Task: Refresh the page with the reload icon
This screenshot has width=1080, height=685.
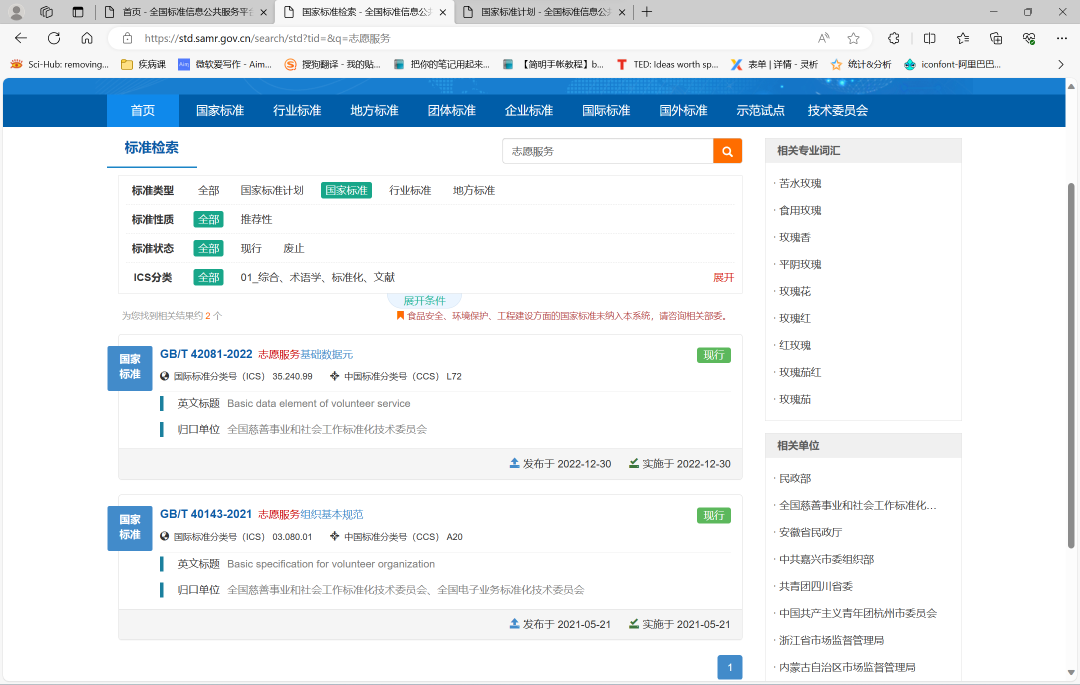Action: tap(54, 38)
